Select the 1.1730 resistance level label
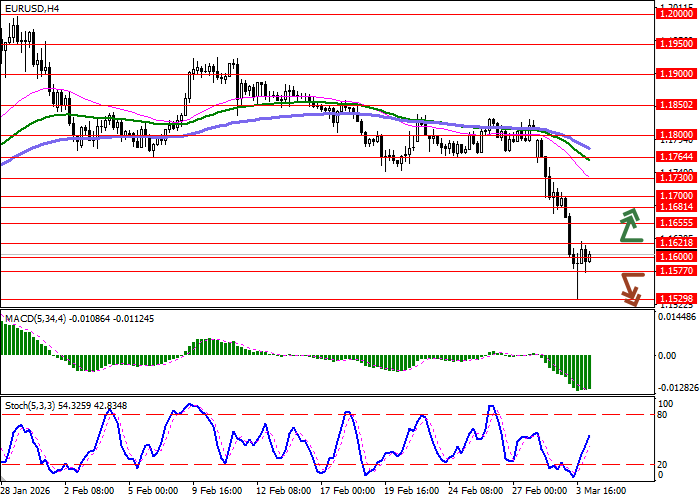Viewport: 700px width, 500px height. pyautogui.click(x=676, y=177)
